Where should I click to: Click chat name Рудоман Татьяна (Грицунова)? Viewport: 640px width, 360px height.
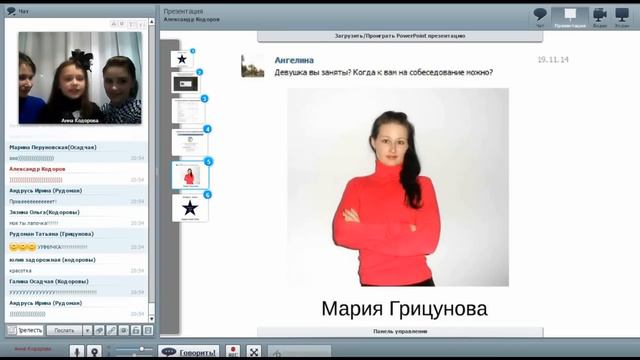[x=51, y=234]
